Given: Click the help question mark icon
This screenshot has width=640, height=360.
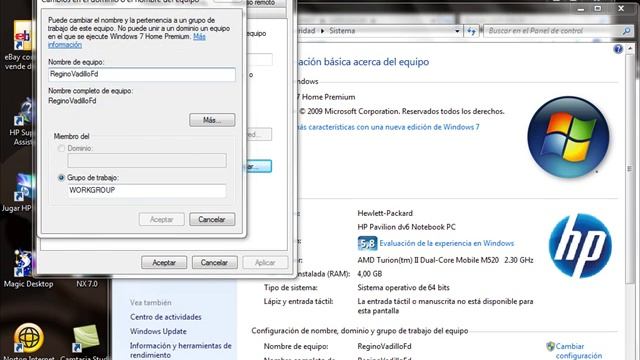Looking at the screenshot, I should [x=618, y=49].
